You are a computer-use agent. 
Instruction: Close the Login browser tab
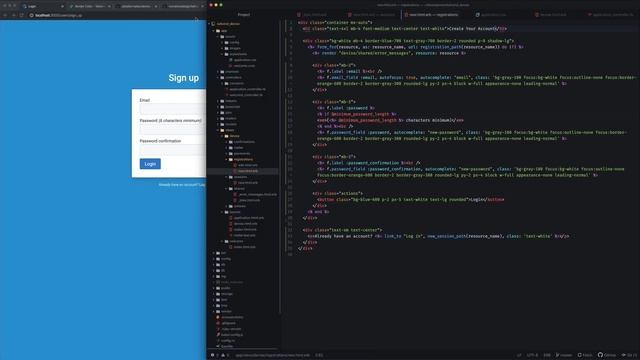[x=62, y=6]
